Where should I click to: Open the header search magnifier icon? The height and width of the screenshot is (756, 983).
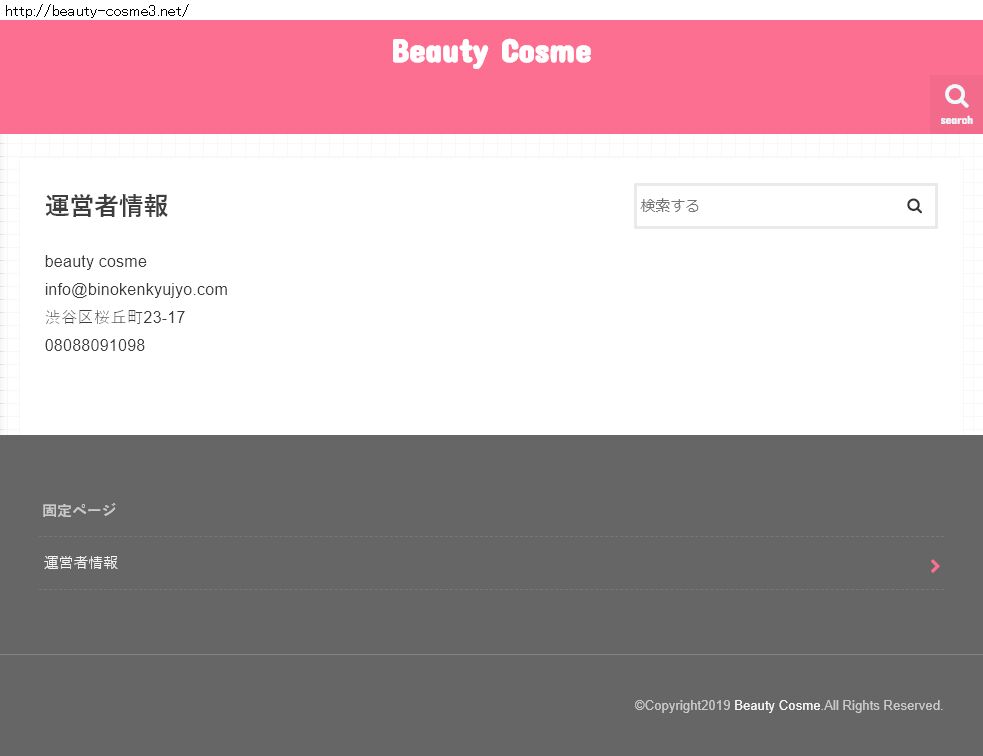click(x=956, y=96)
